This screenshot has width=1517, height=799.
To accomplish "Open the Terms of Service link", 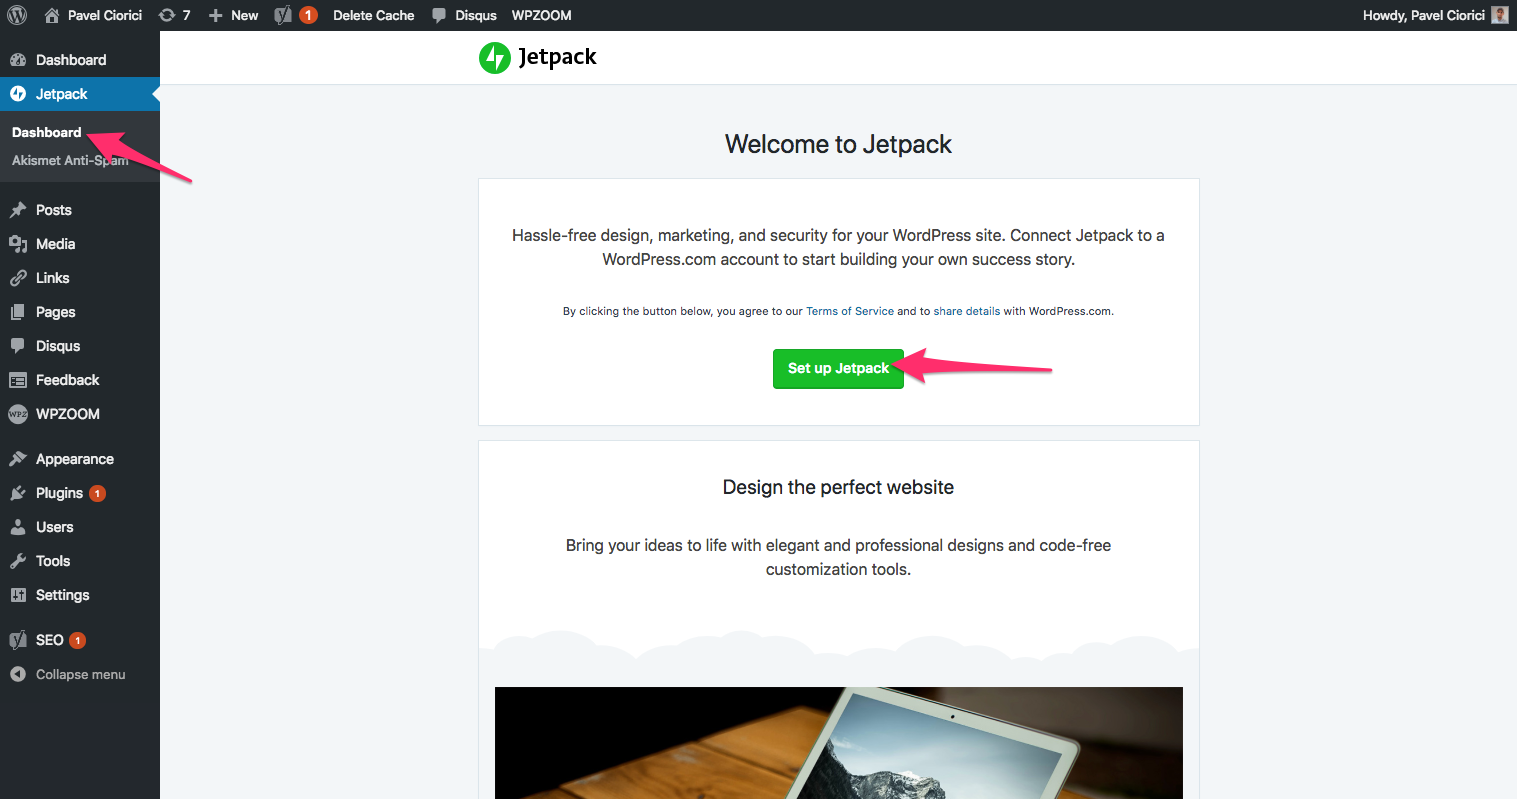I will [850, 311].
